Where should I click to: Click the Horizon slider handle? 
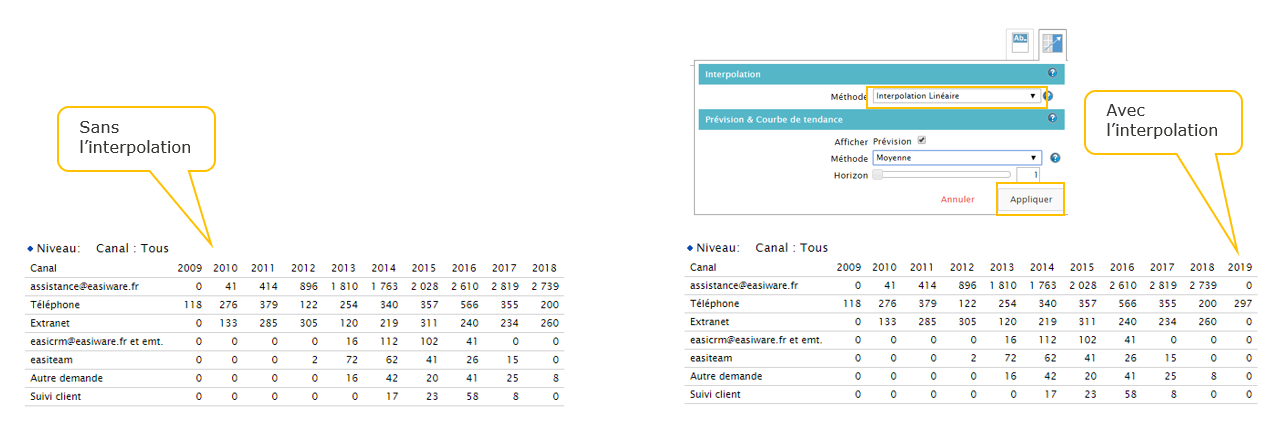(878, 175)
